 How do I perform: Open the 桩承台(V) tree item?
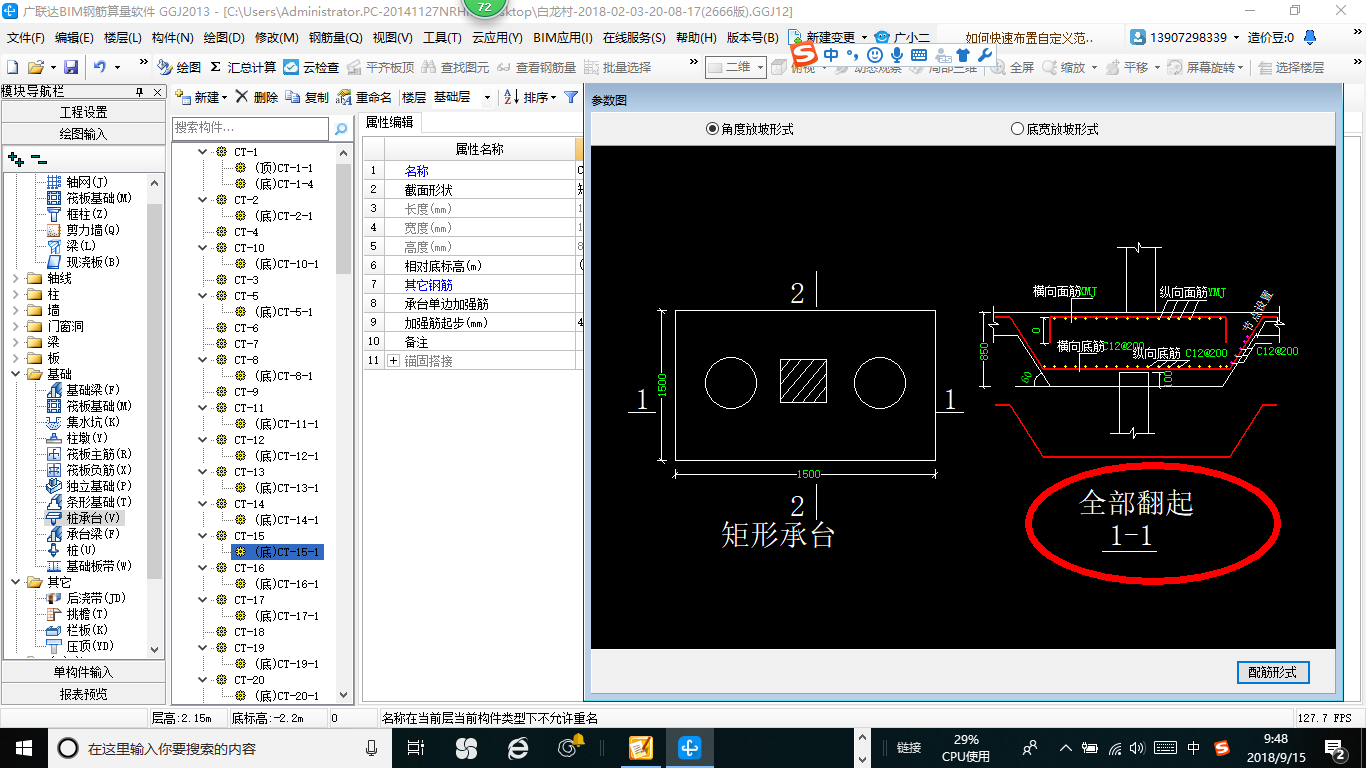coord(94,518)
